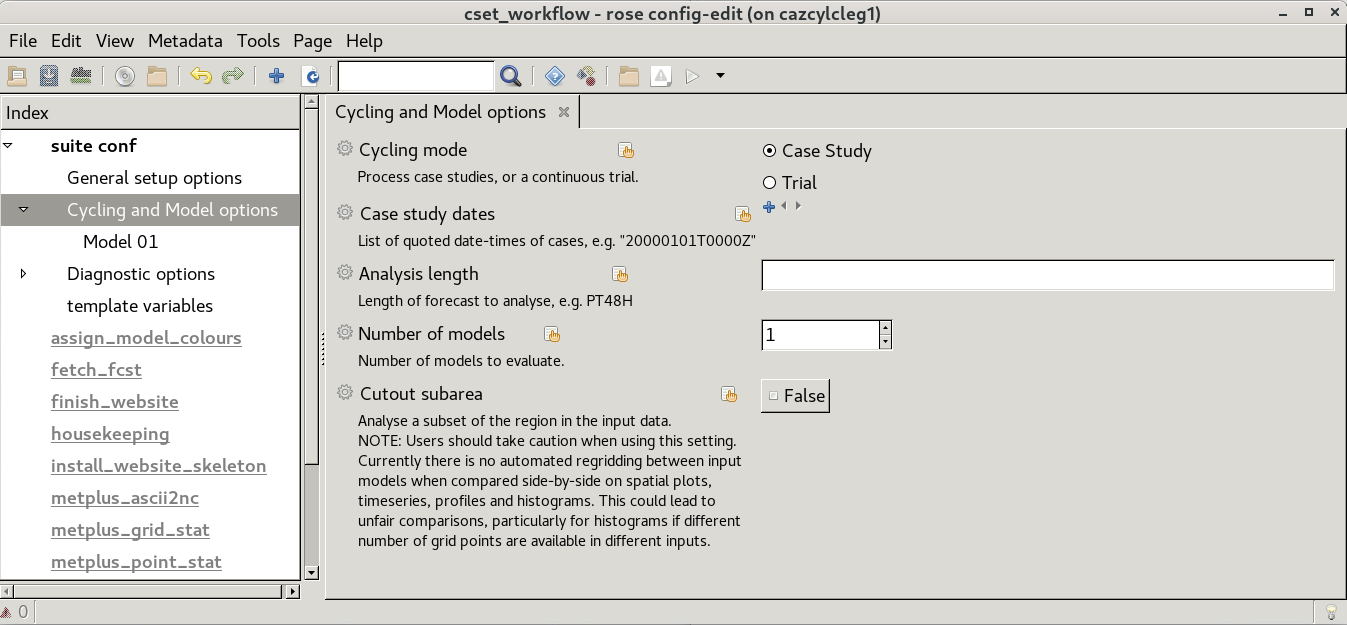Click the Analysis length text field

click(1048, 275)
